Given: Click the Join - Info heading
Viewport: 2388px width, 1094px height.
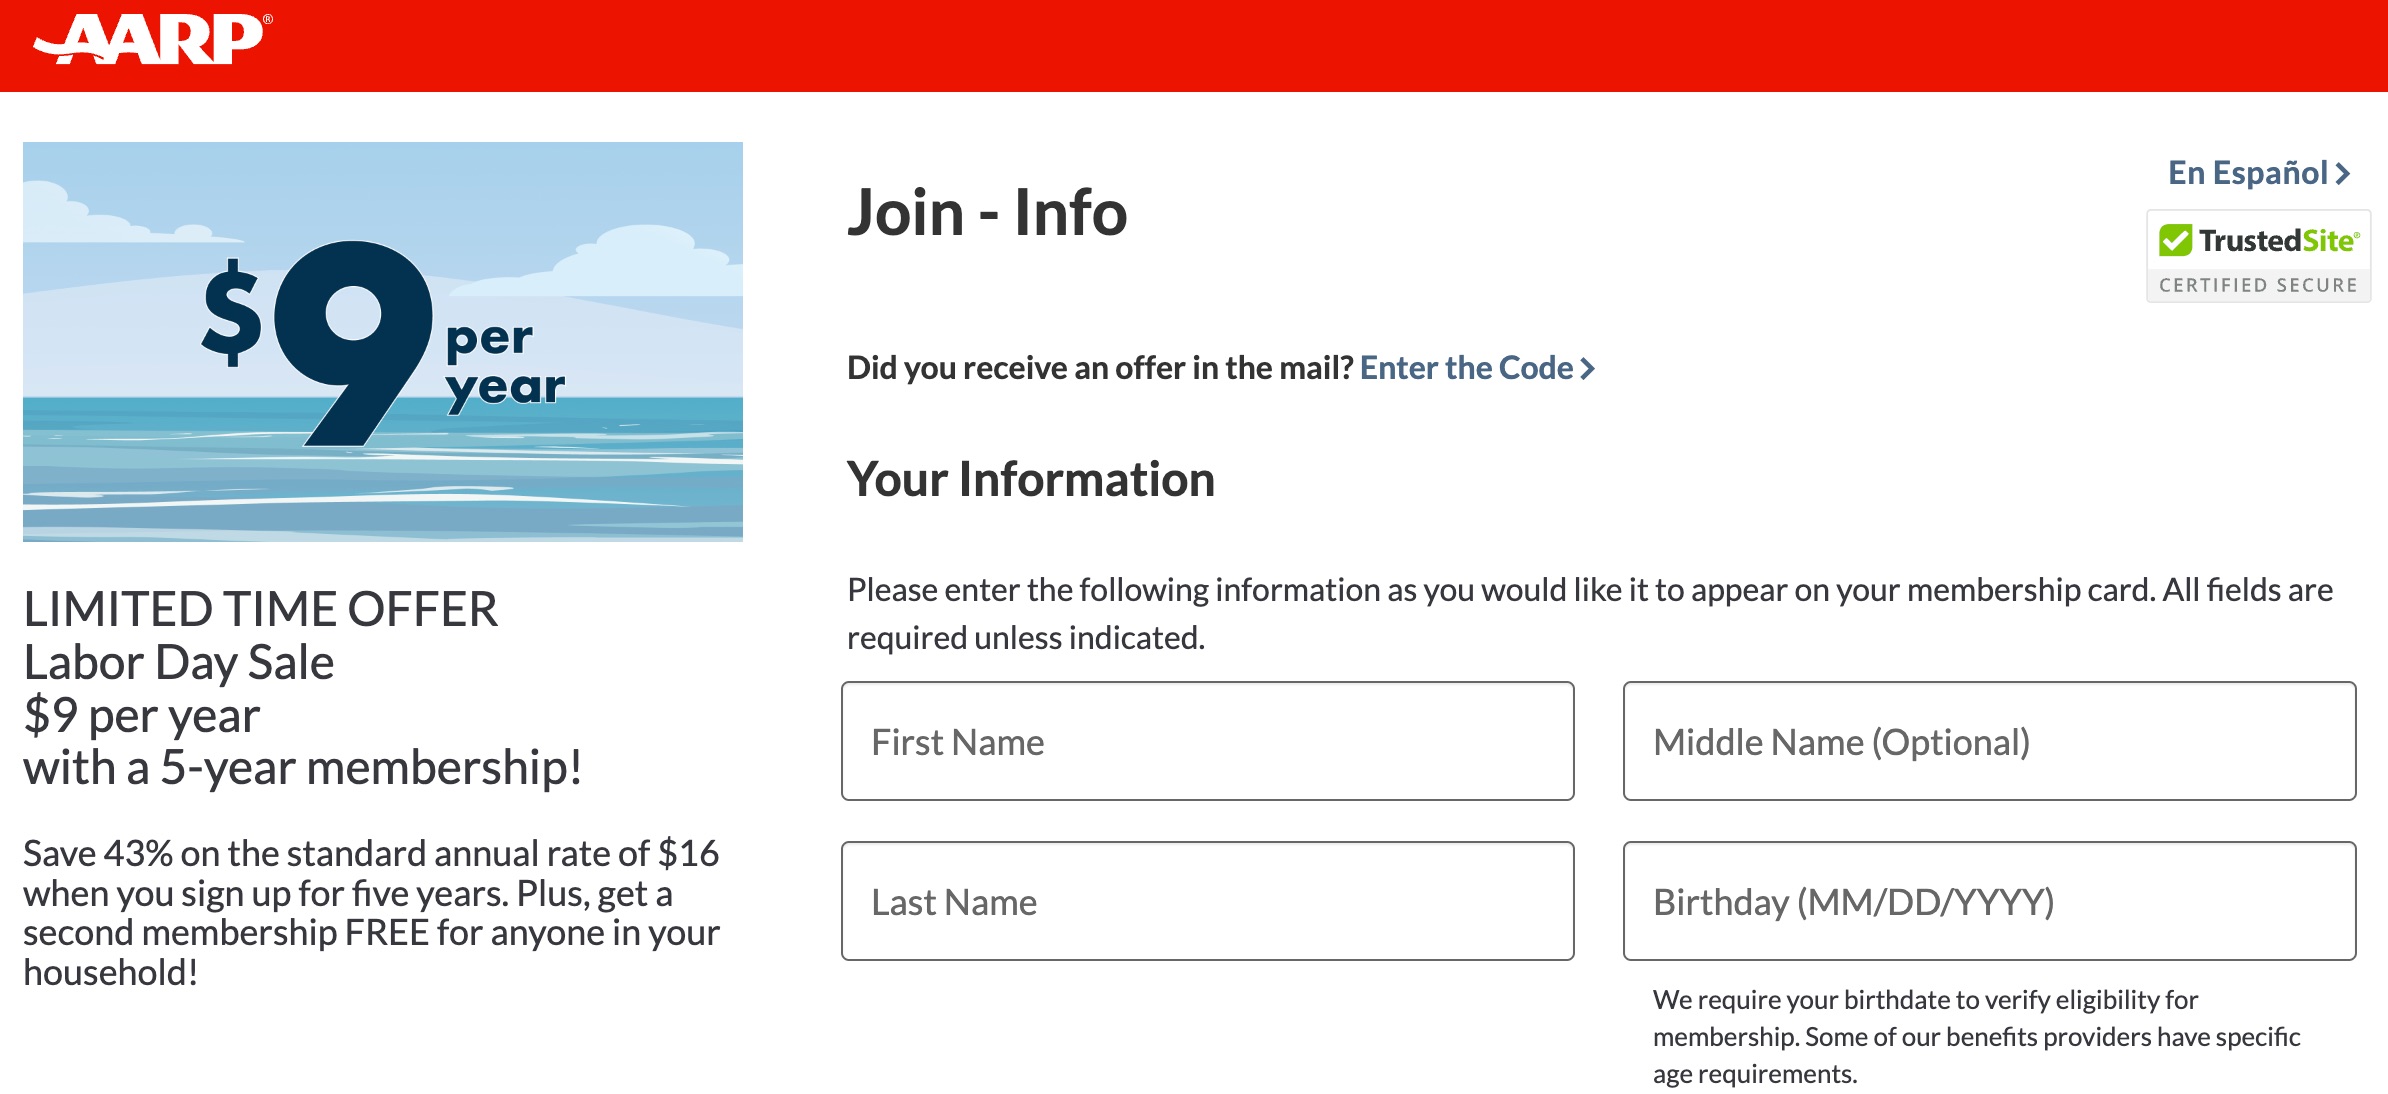Looking at the screenshot, I should 988,212.
